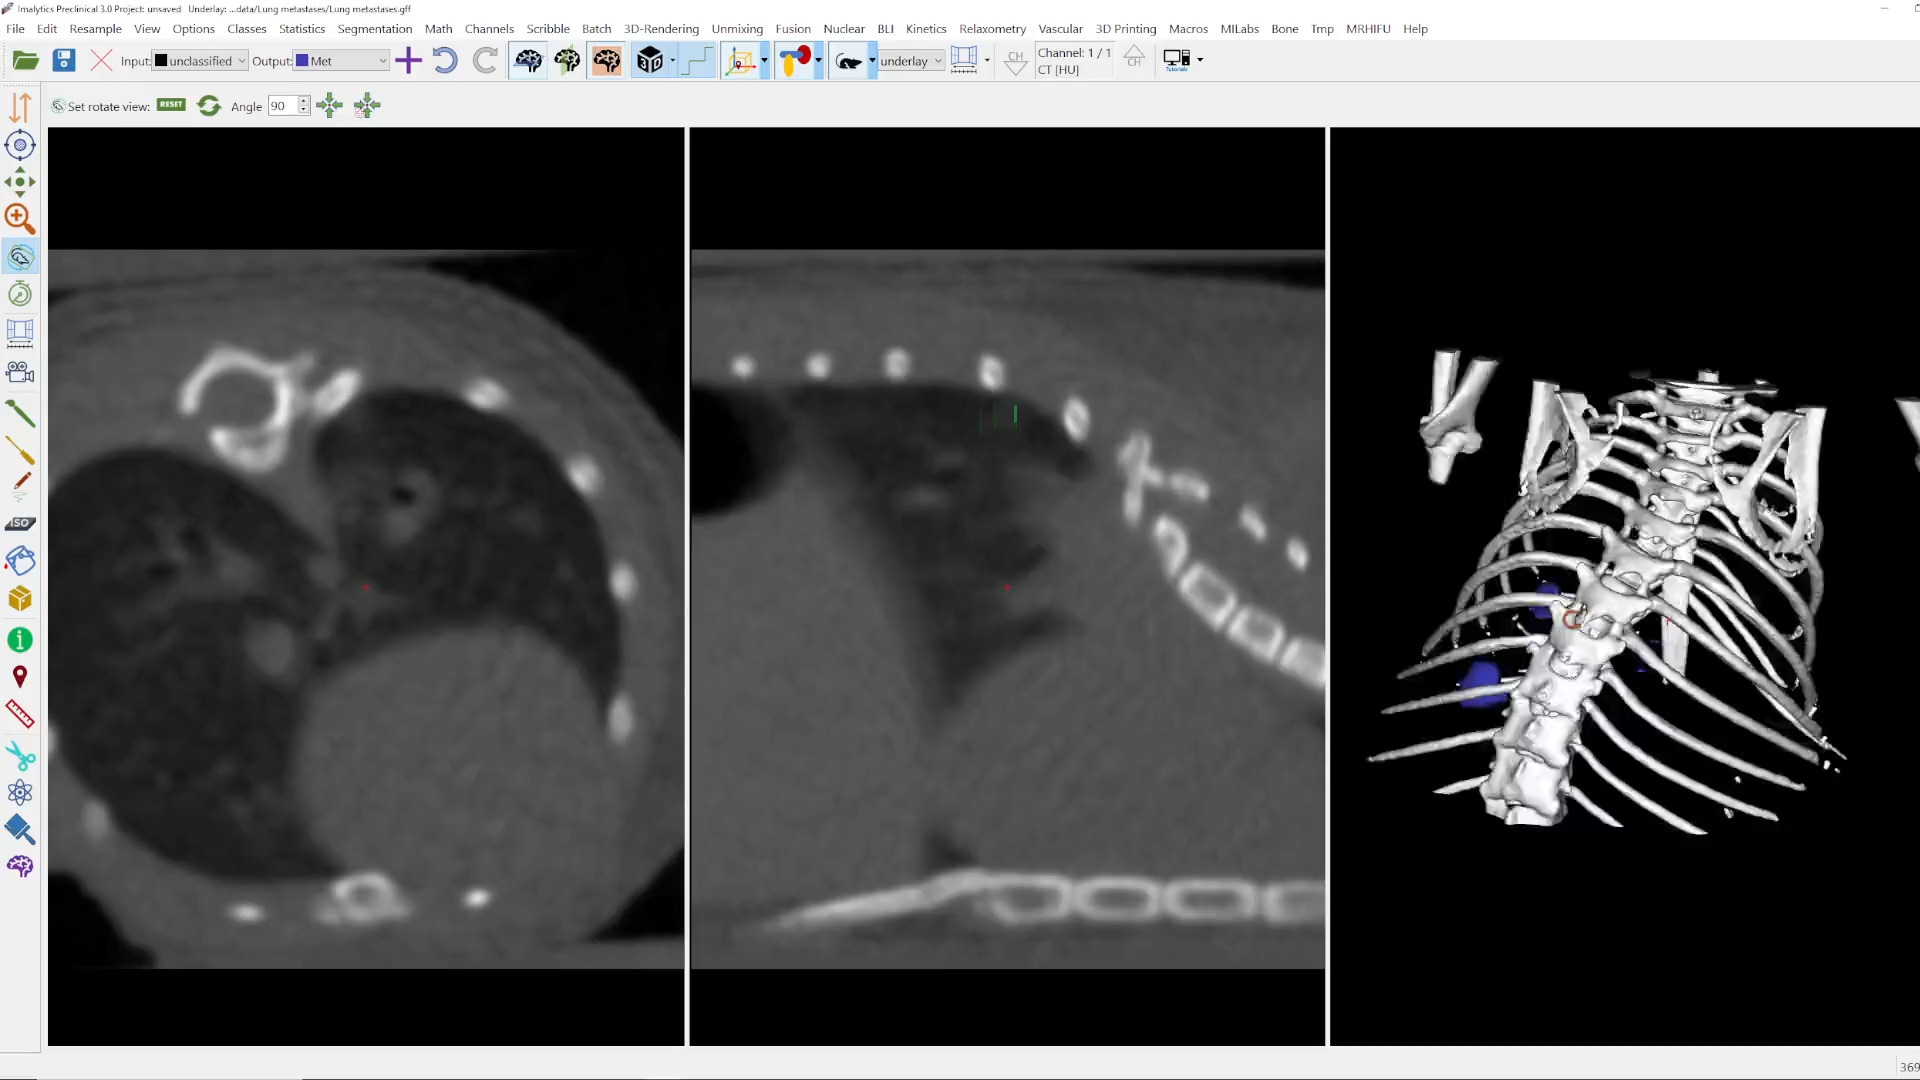Switch to the previous channel with CH down arrow
This screenshot has width=1920, height=1080.
coord(1016,63)
